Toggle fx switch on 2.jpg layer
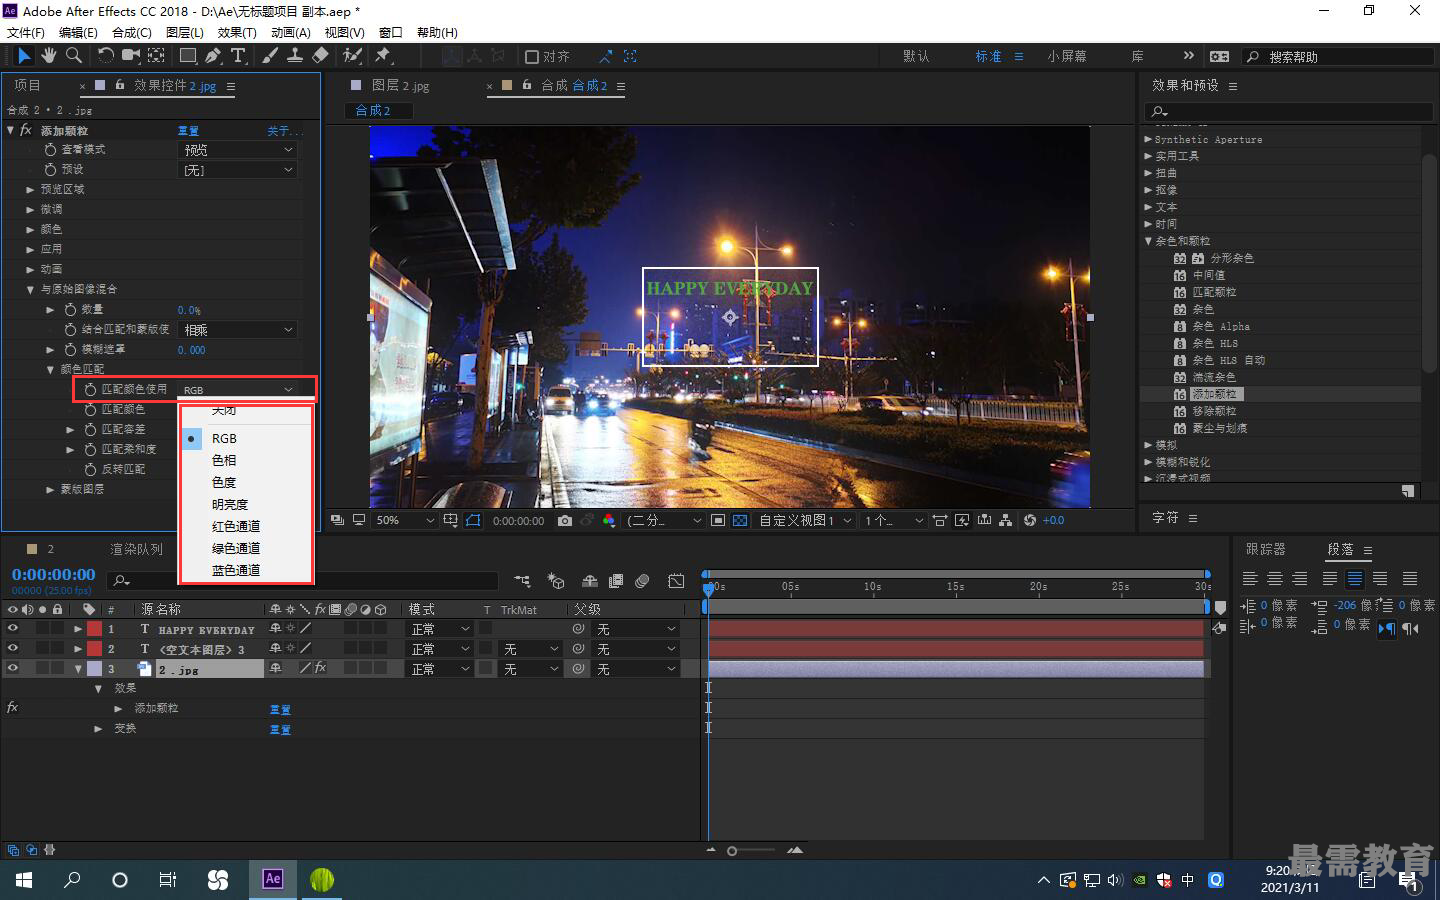The image size is (1440, 900). (320, 668)
